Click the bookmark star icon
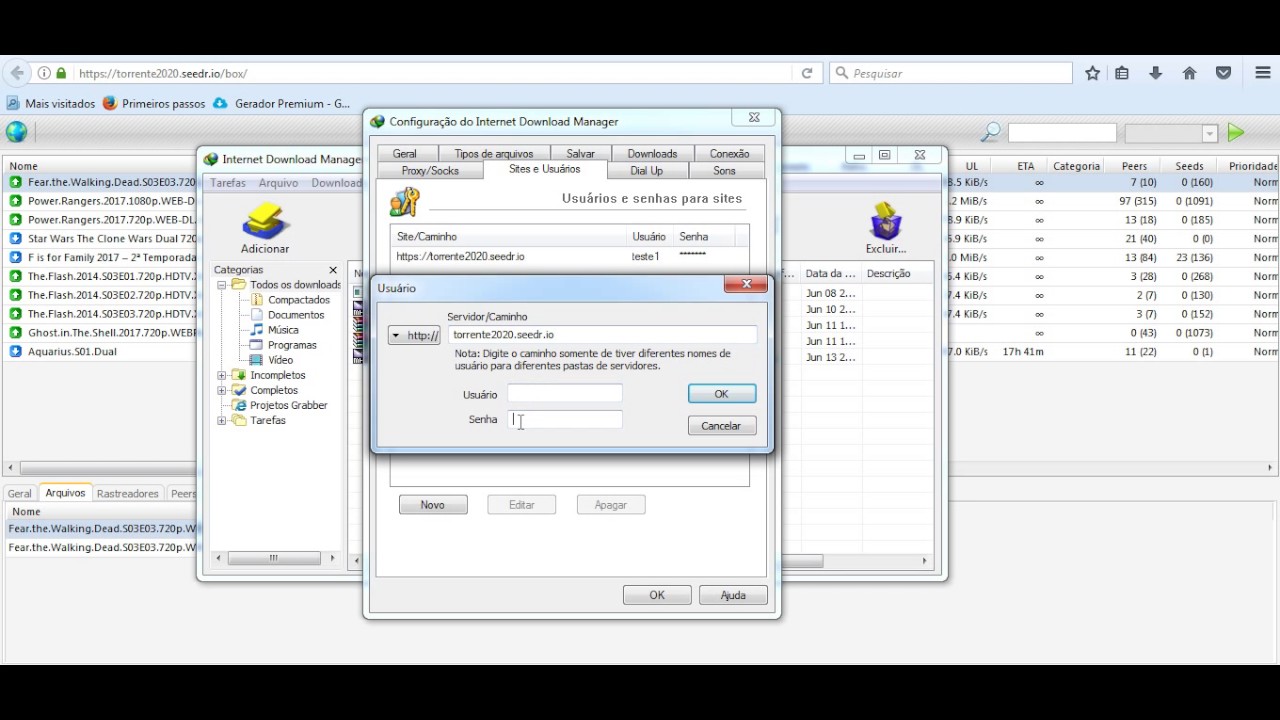 click(x=1092, y=73)
